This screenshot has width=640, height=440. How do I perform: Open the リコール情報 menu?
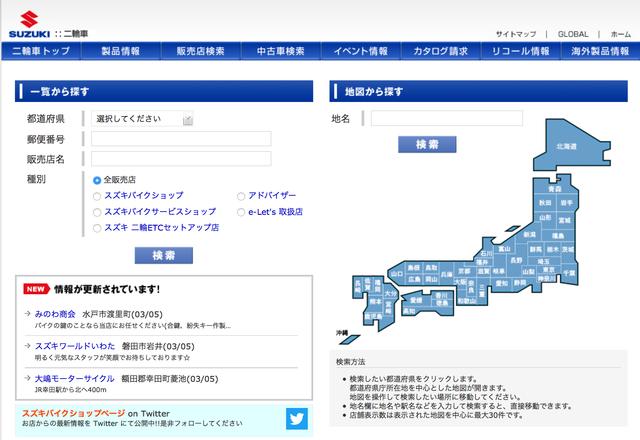point(520,51)
